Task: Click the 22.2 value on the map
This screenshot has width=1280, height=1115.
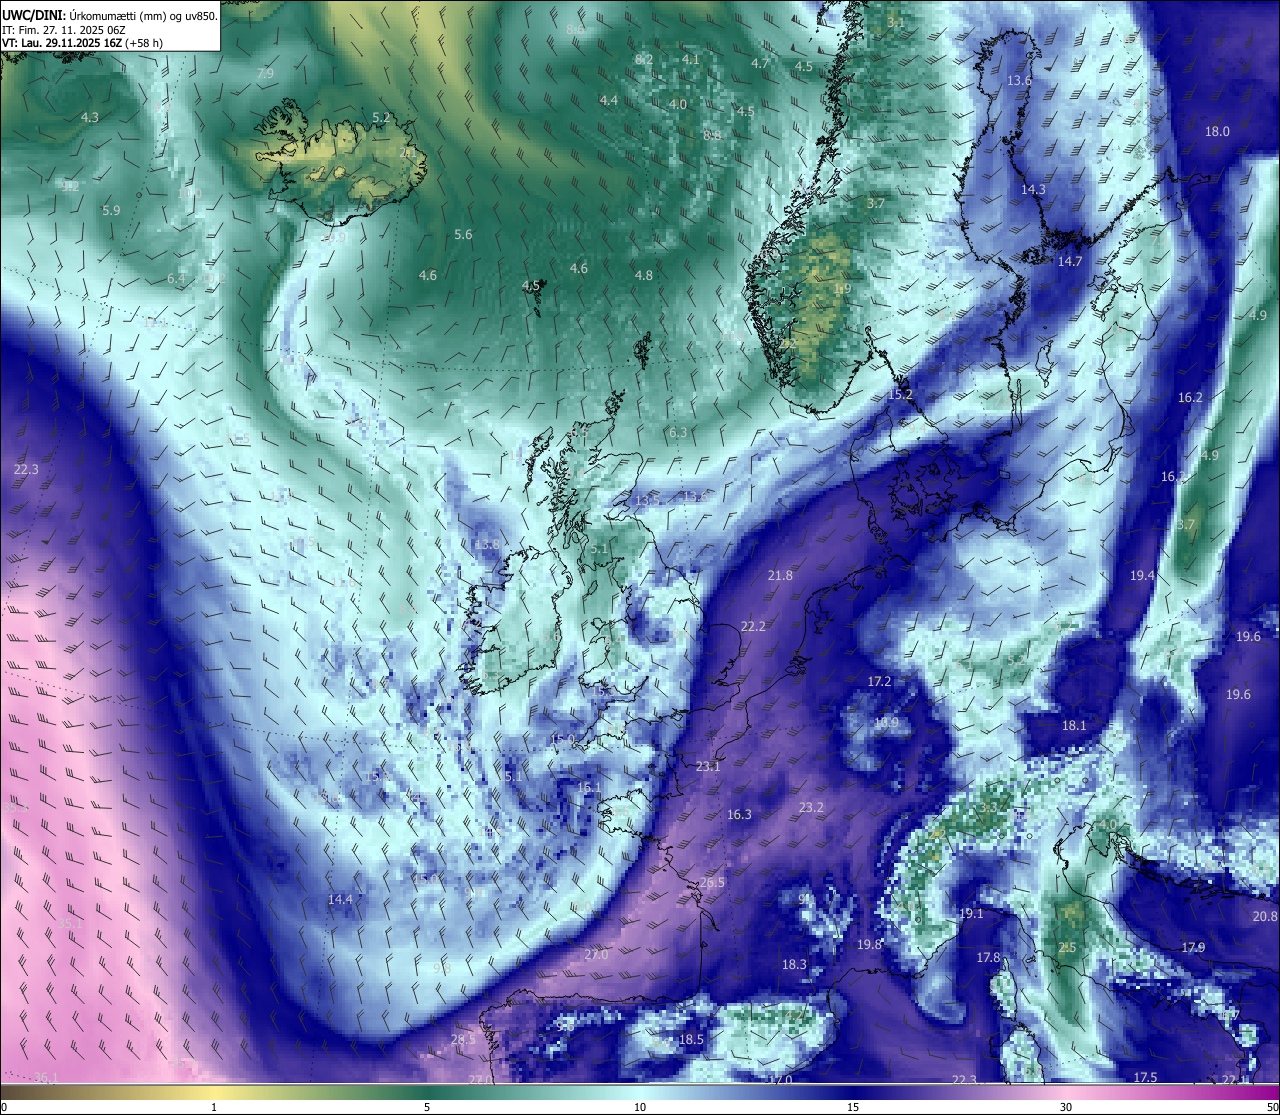Action: 753,627
